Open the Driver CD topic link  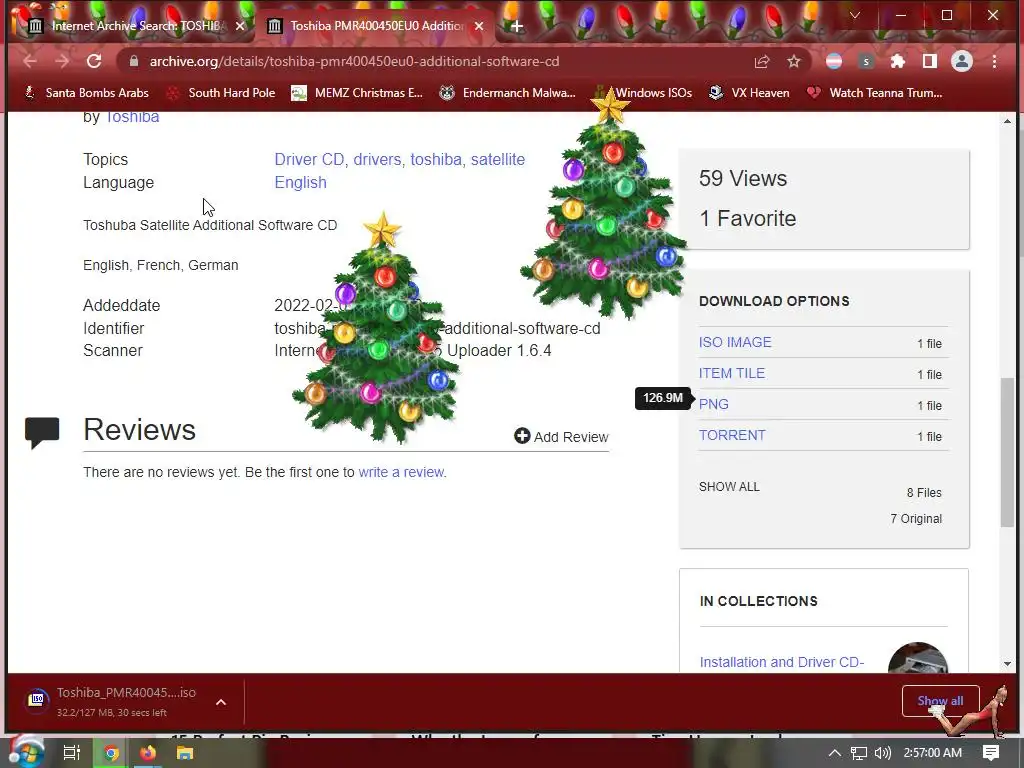click(310, 159)
